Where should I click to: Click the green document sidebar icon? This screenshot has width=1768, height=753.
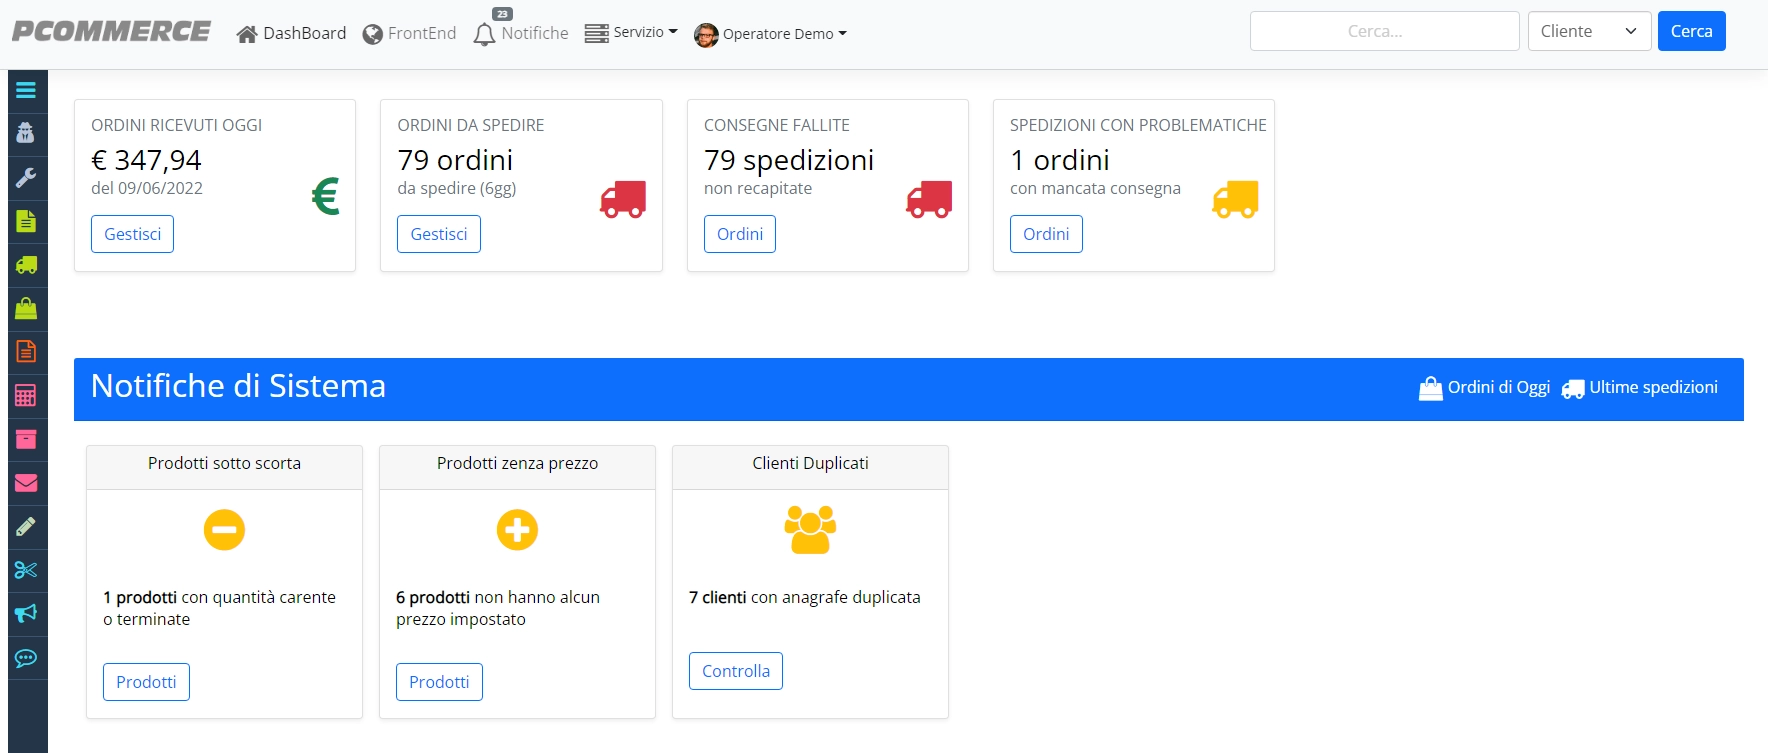pos(26,221)
